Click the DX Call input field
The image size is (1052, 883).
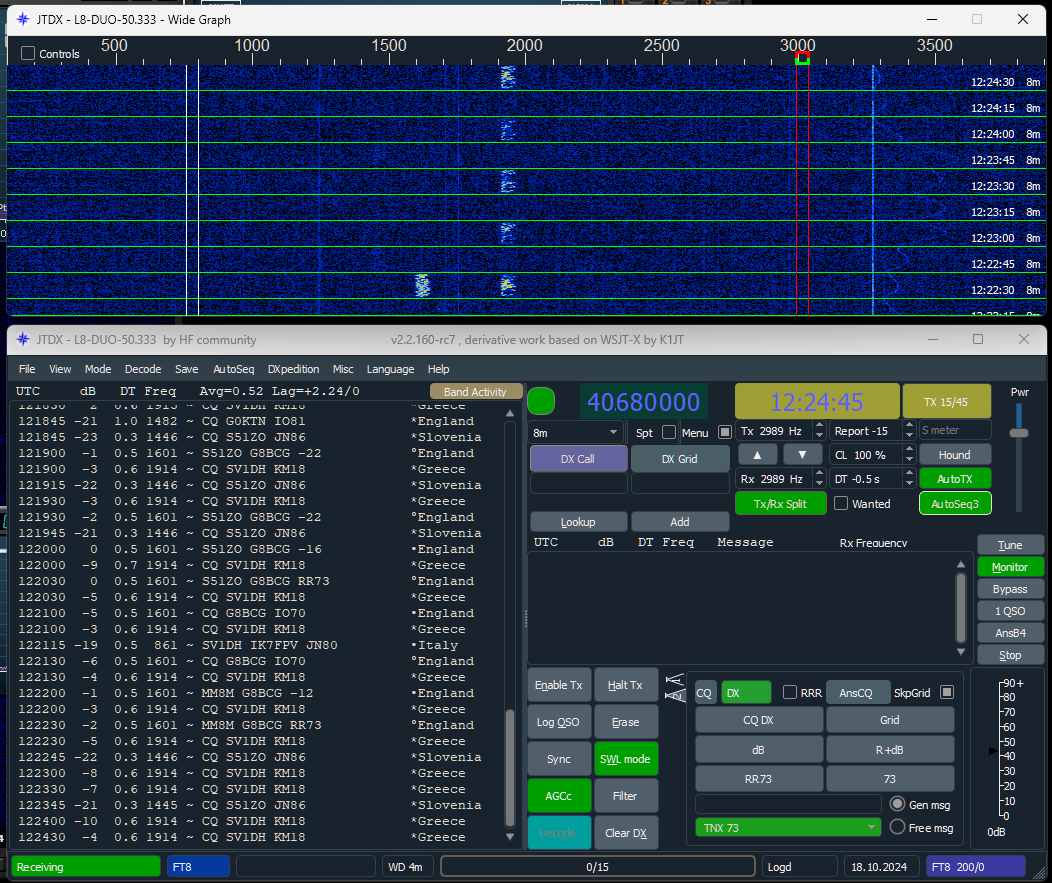578,483
